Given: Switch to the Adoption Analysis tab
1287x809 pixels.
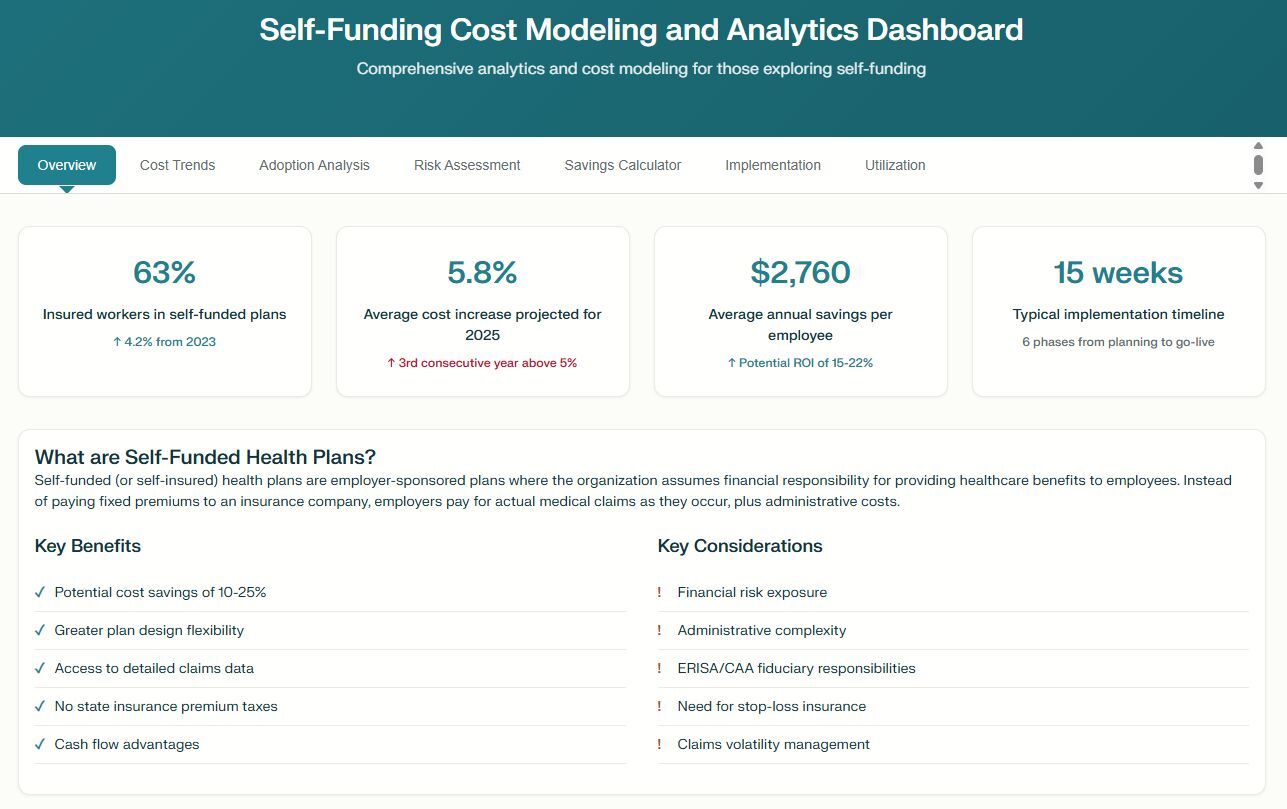Looking at the screenshot, I should (x=314, y=165).
